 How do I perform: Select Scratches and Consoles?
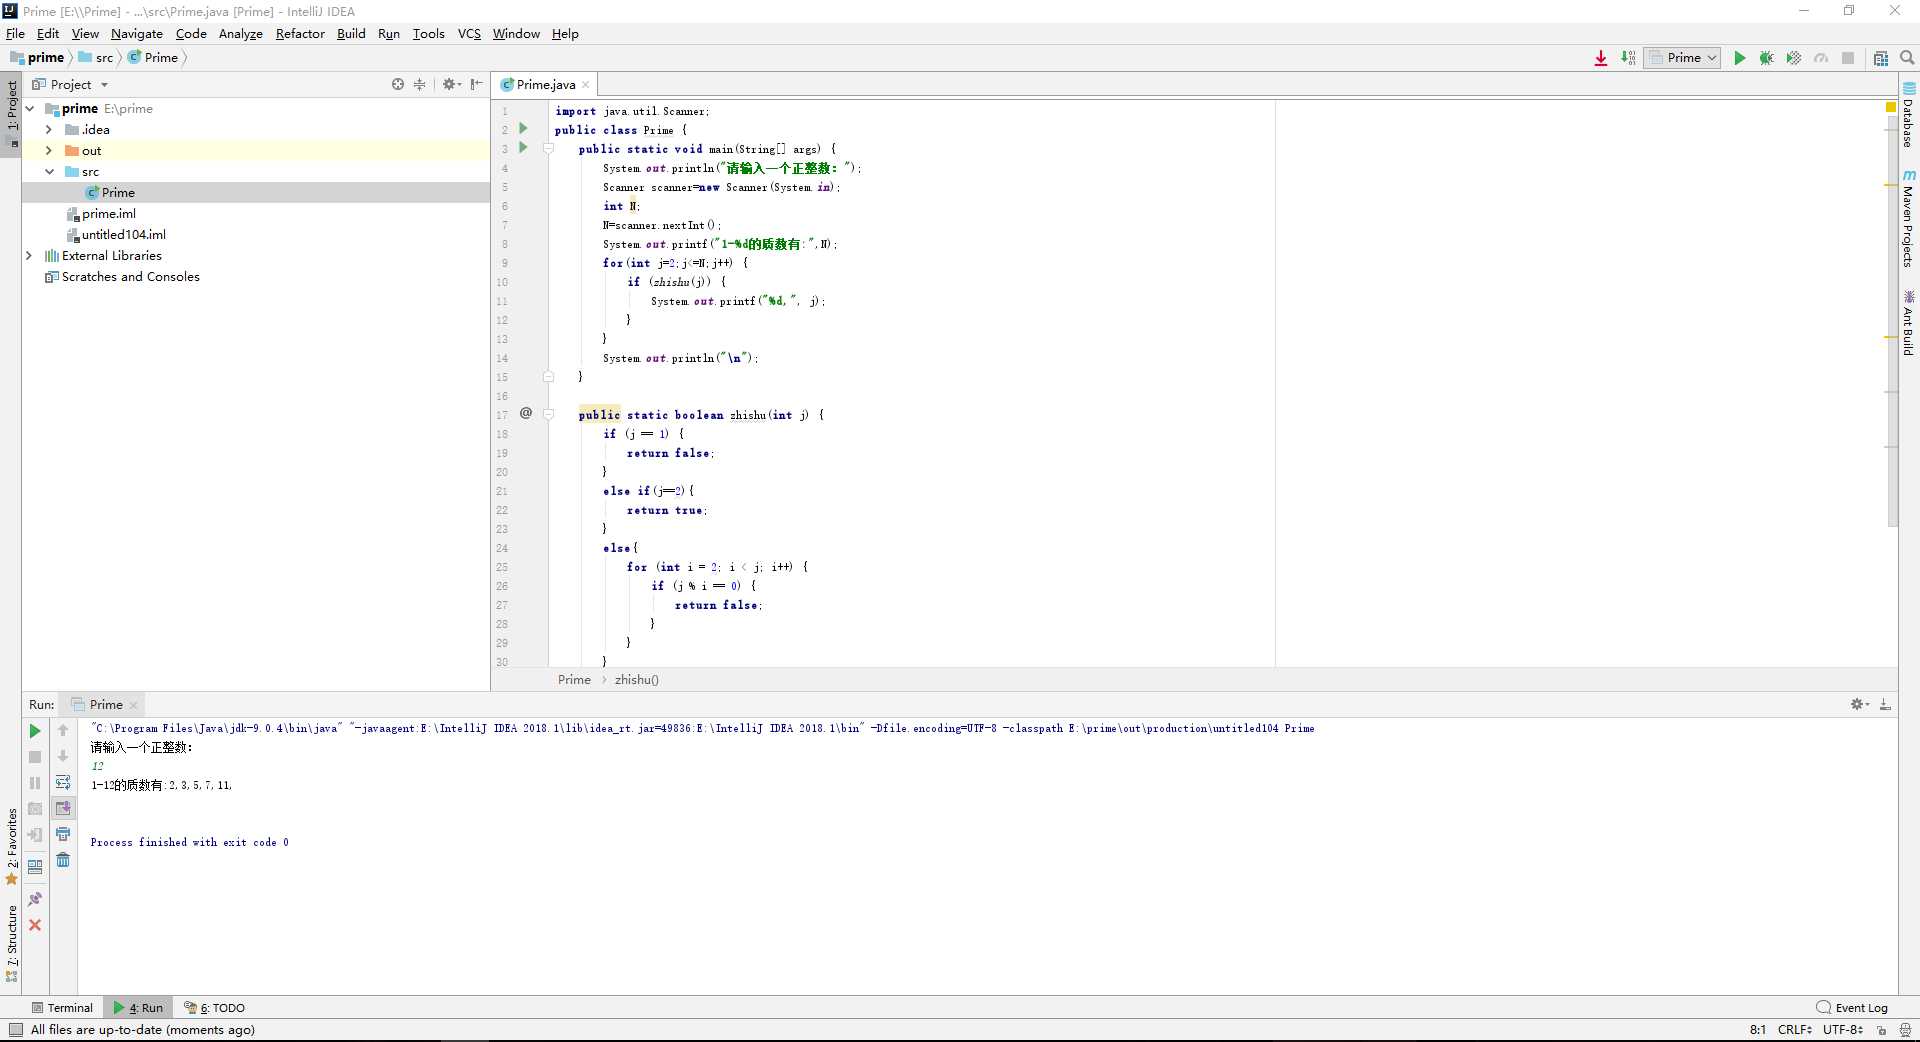click(130, 277)
